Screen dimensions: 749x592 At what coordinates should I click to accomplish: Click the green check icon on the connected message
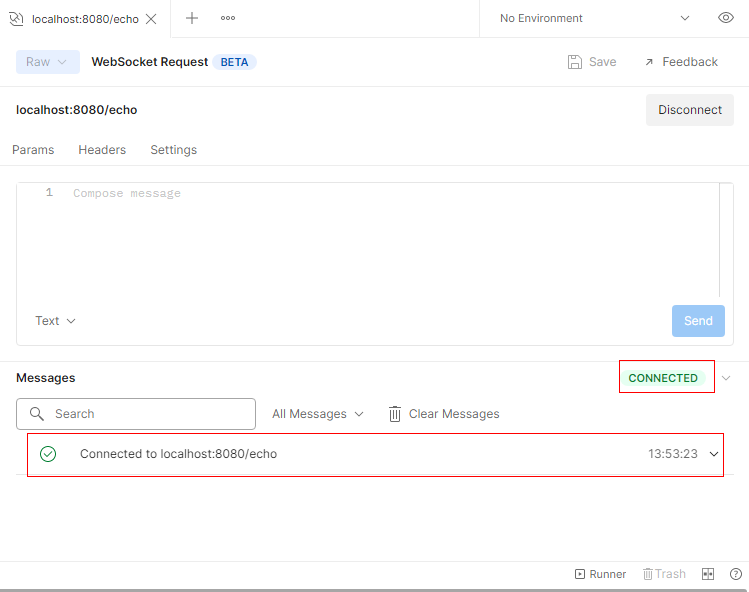point(48,454)
